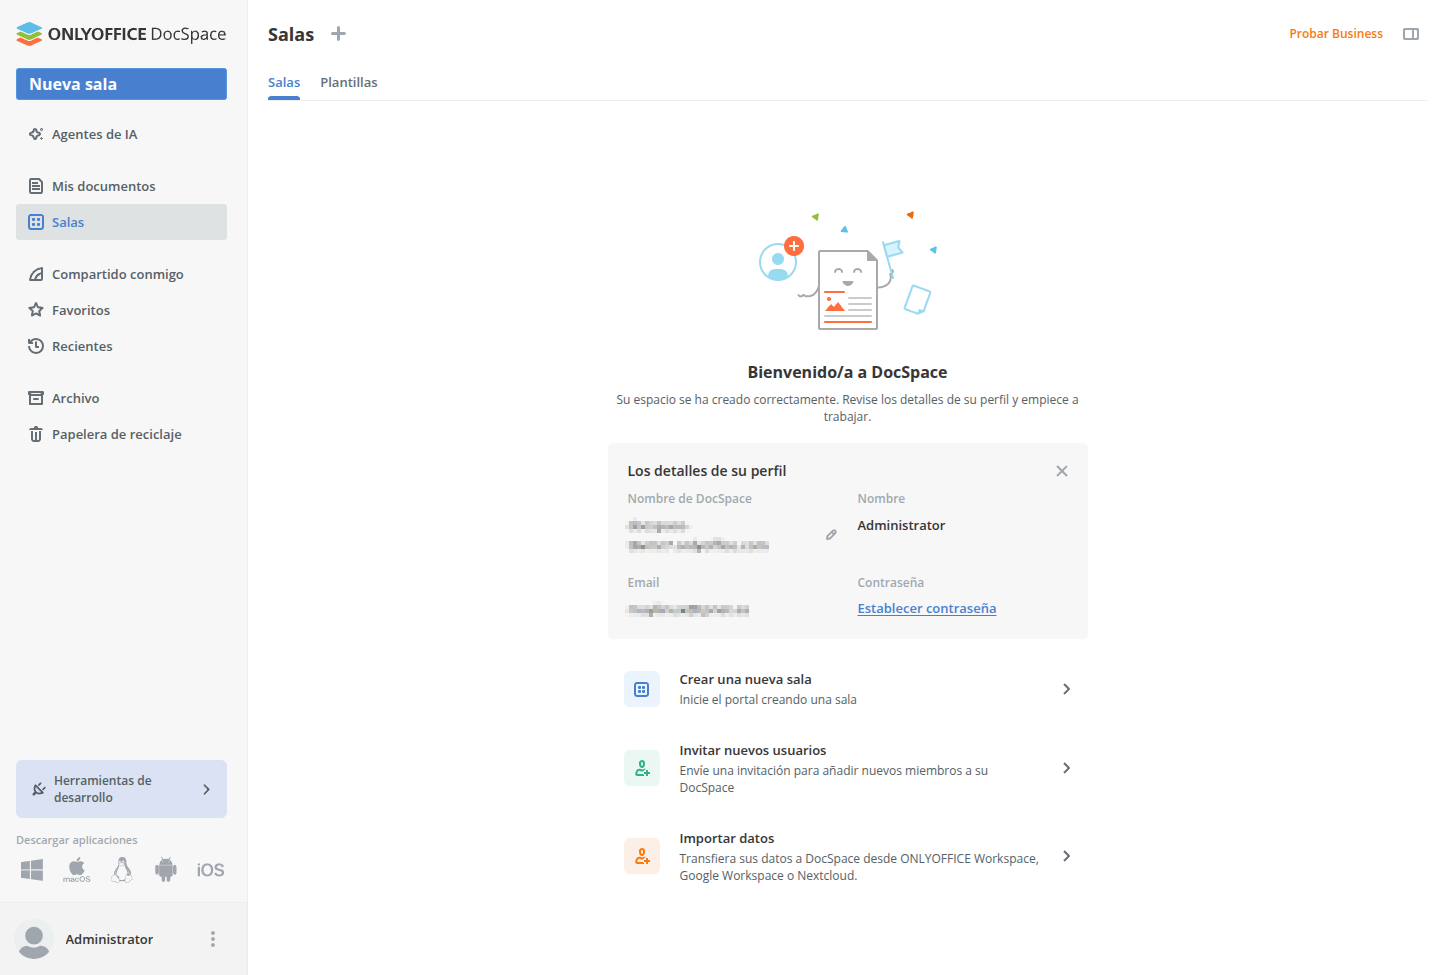This screenshot has height=975, width=1444.
Task: Download the iOS mobile app
Action: (210, 870)
